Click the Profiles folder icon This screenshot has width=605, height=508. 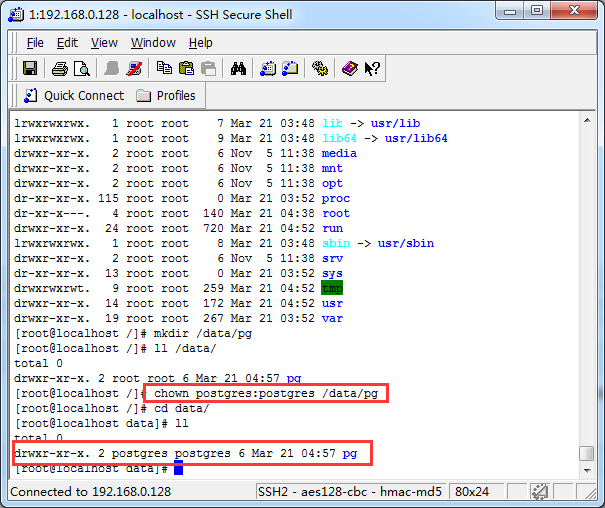pyautogui.click(x=143, y=96)
